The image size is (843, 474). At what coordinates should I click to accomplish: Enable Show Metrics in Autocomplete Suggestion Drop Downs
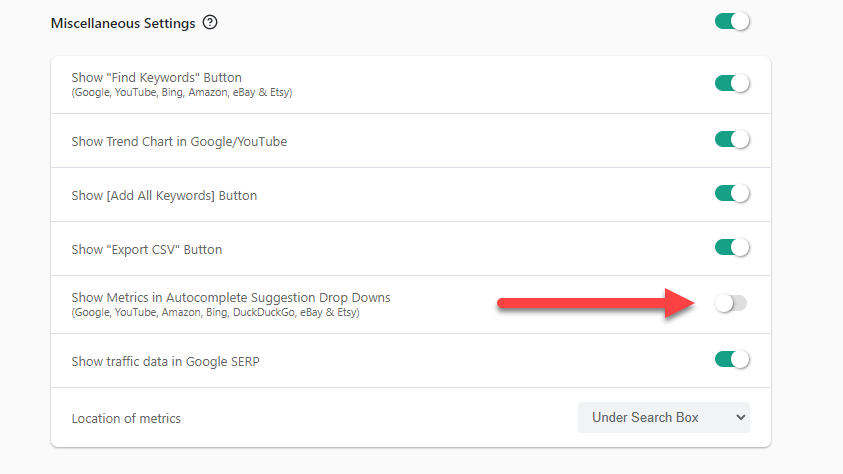click(x=731, y=303)
